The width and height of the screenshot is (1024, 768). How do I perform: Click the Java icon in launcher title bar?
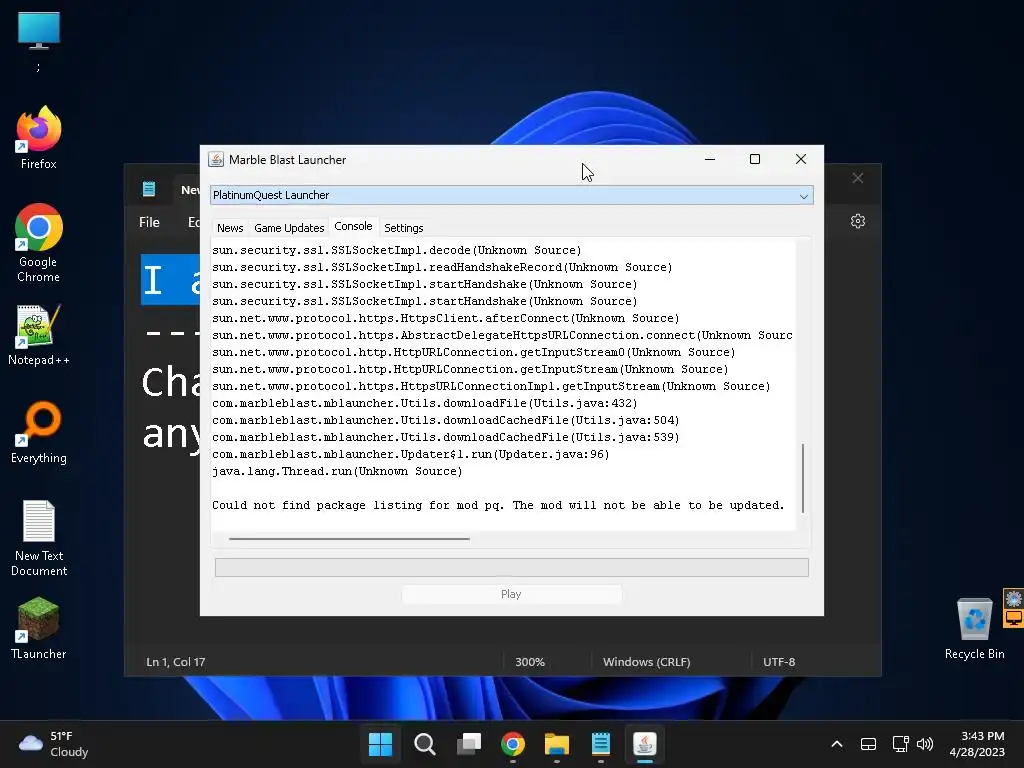[x=216, y=159]
